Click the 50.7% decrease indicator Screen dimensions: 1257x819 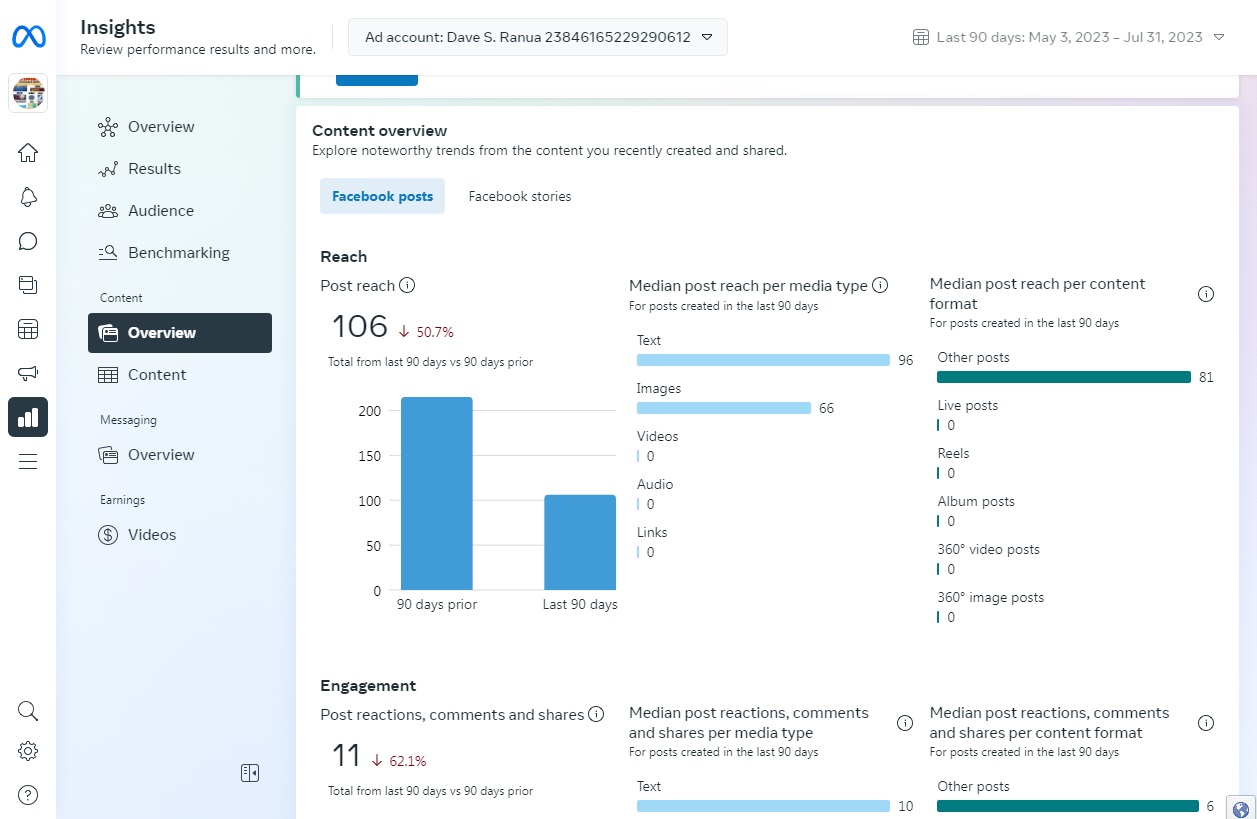pyautogui.click(x=426, y=332)
